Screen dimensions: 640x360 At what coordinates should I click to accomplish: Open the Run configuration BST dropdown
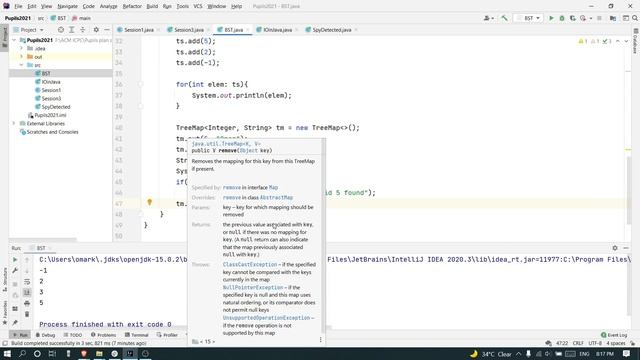tap(528, 18)
